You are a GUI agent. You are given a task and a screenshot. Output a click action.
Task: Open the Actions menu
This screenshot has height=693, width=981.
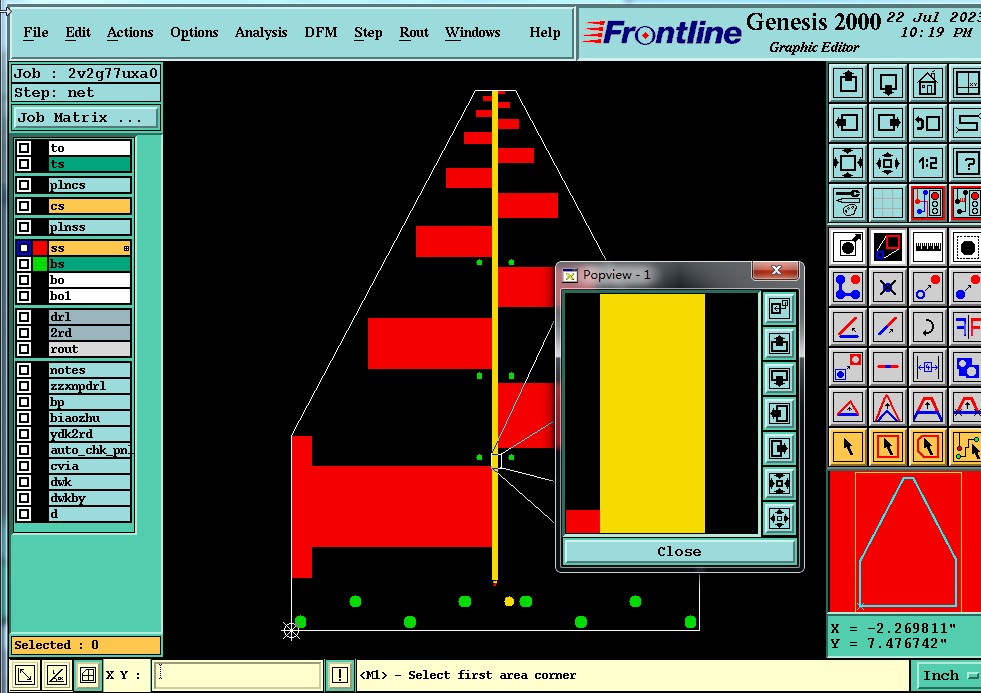click(130, 33)
